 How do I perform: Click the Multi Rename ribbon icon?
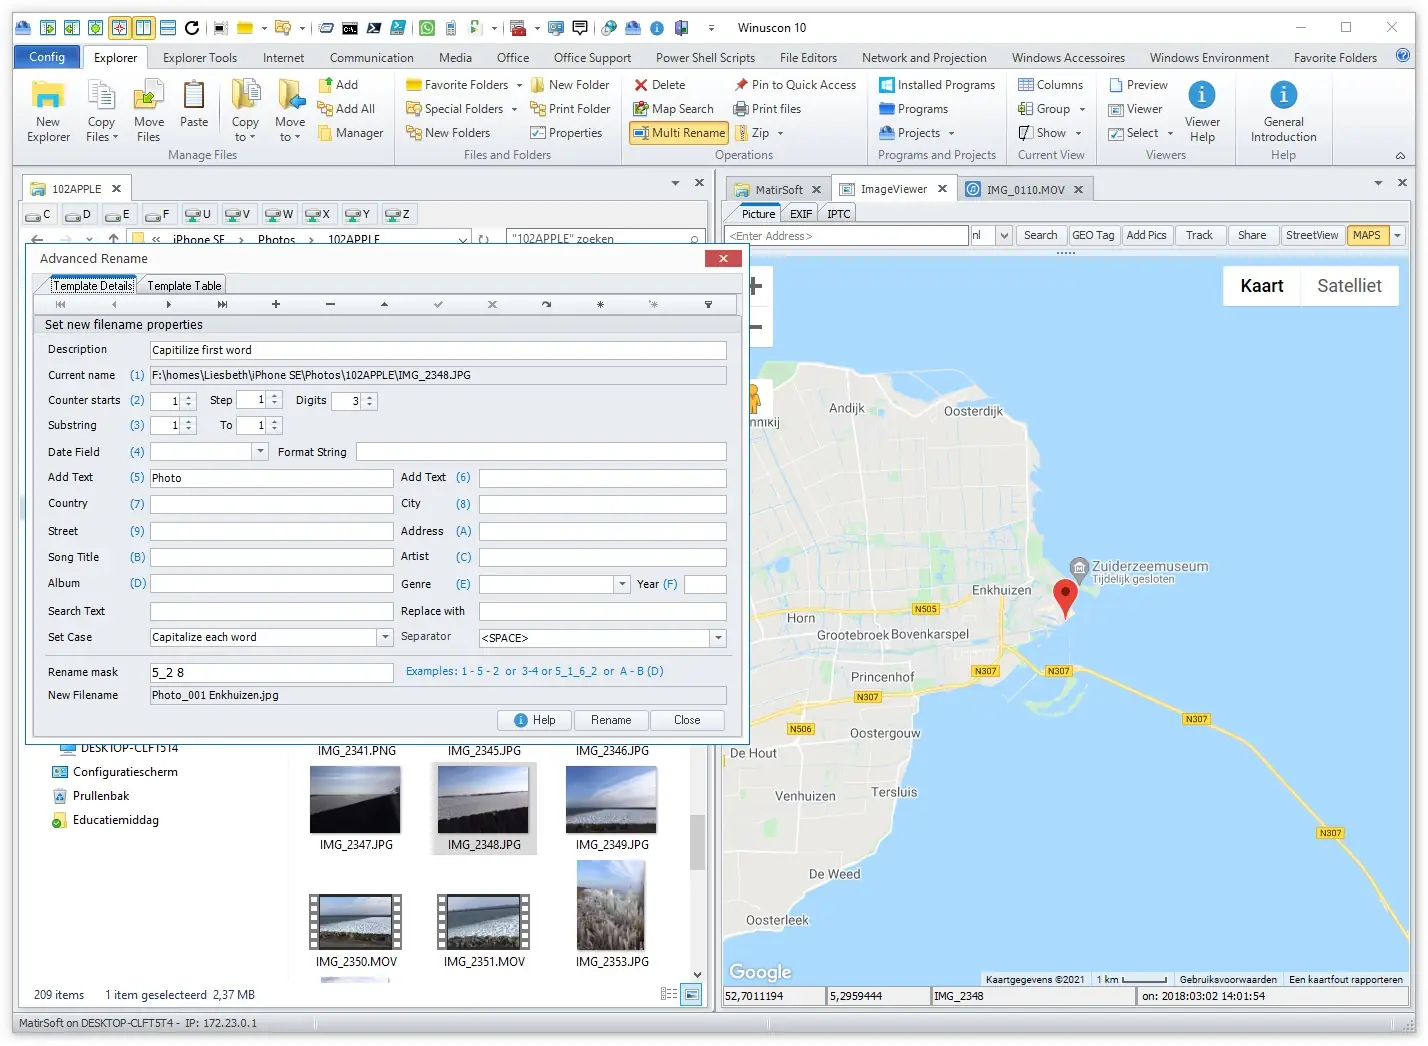click(679, 133)
